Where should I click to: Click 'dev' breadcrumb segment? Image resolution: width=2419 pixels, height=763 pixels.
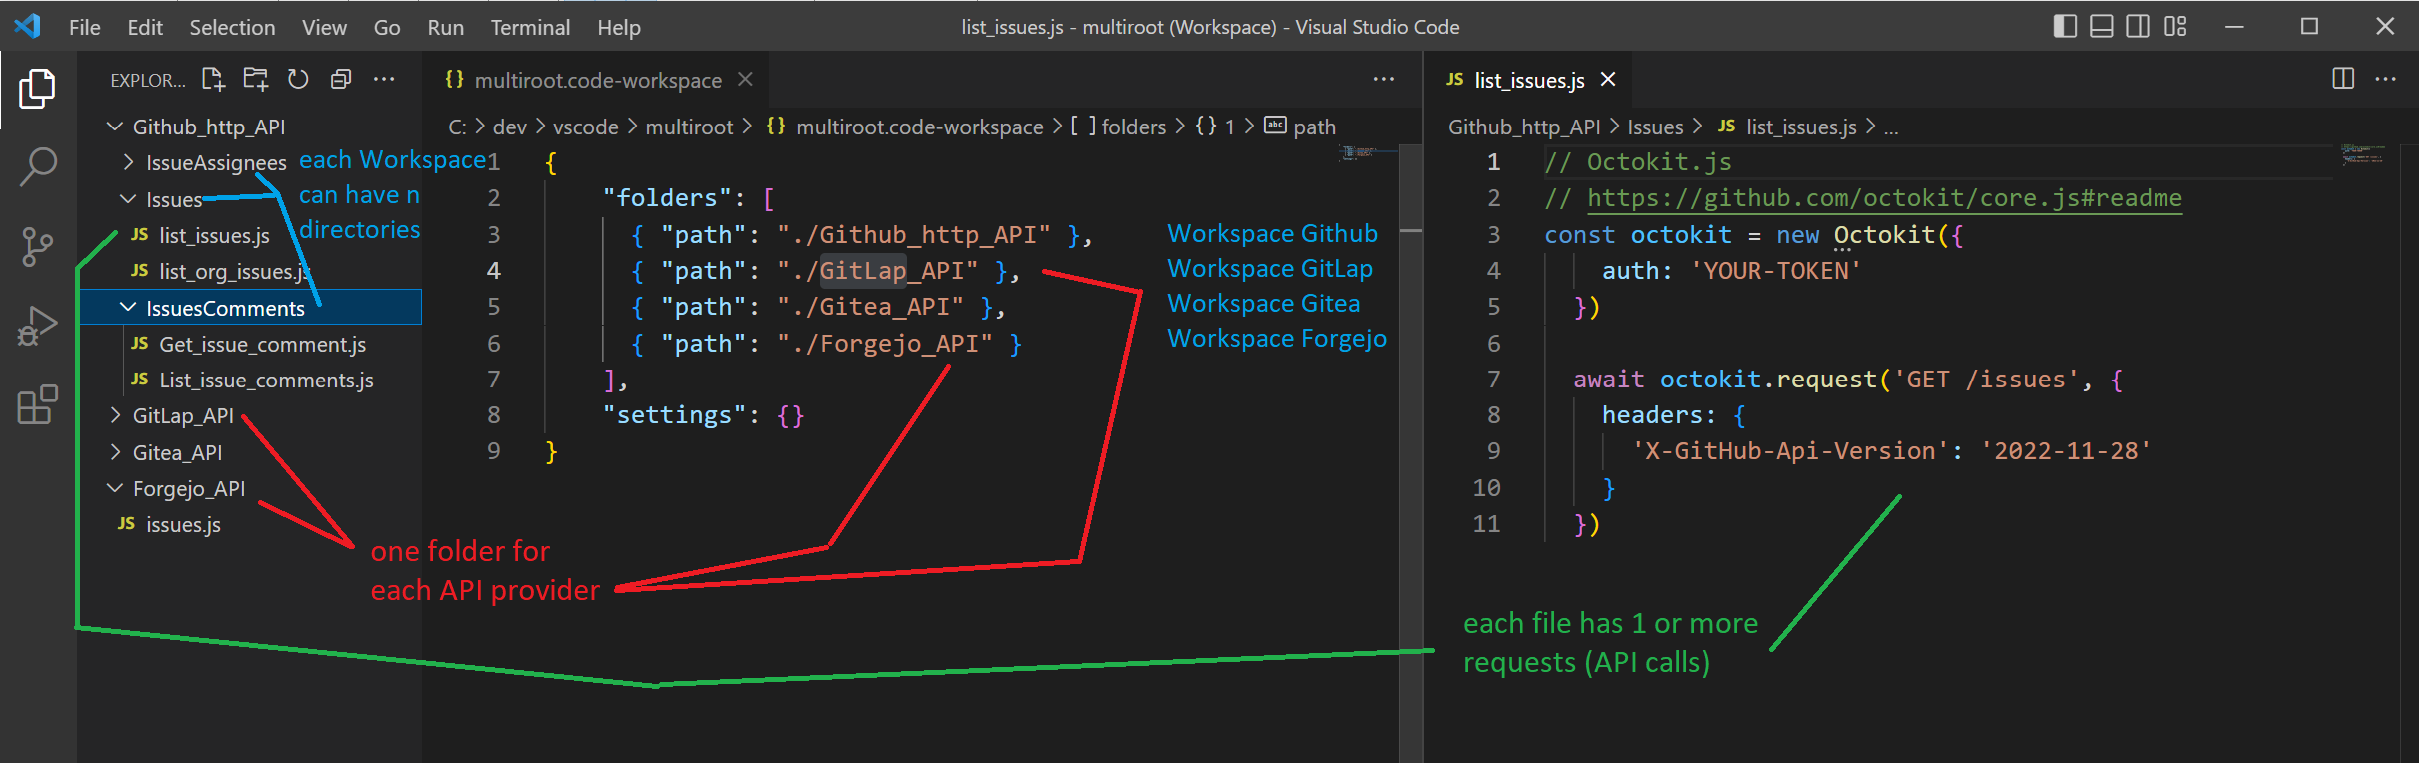tap(509, 126)
